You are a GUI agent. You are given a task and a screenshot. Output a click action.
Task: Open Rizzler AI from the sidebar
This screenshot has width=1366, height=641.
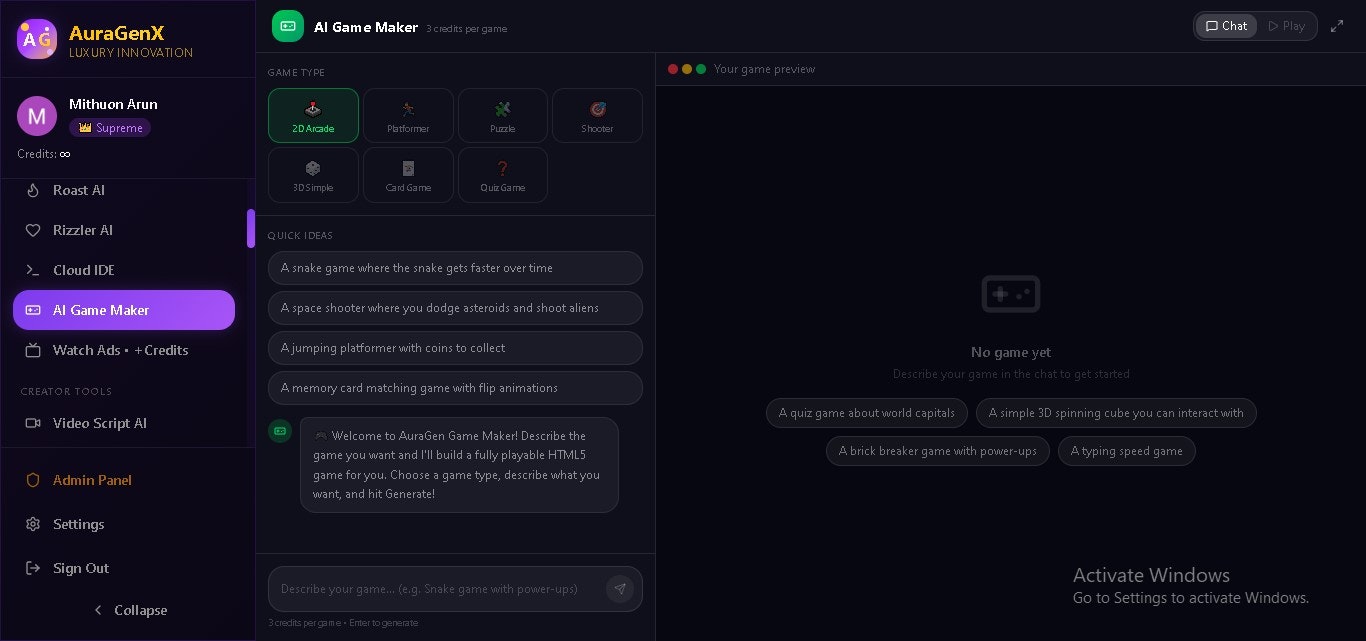click(x=124, y=230)
